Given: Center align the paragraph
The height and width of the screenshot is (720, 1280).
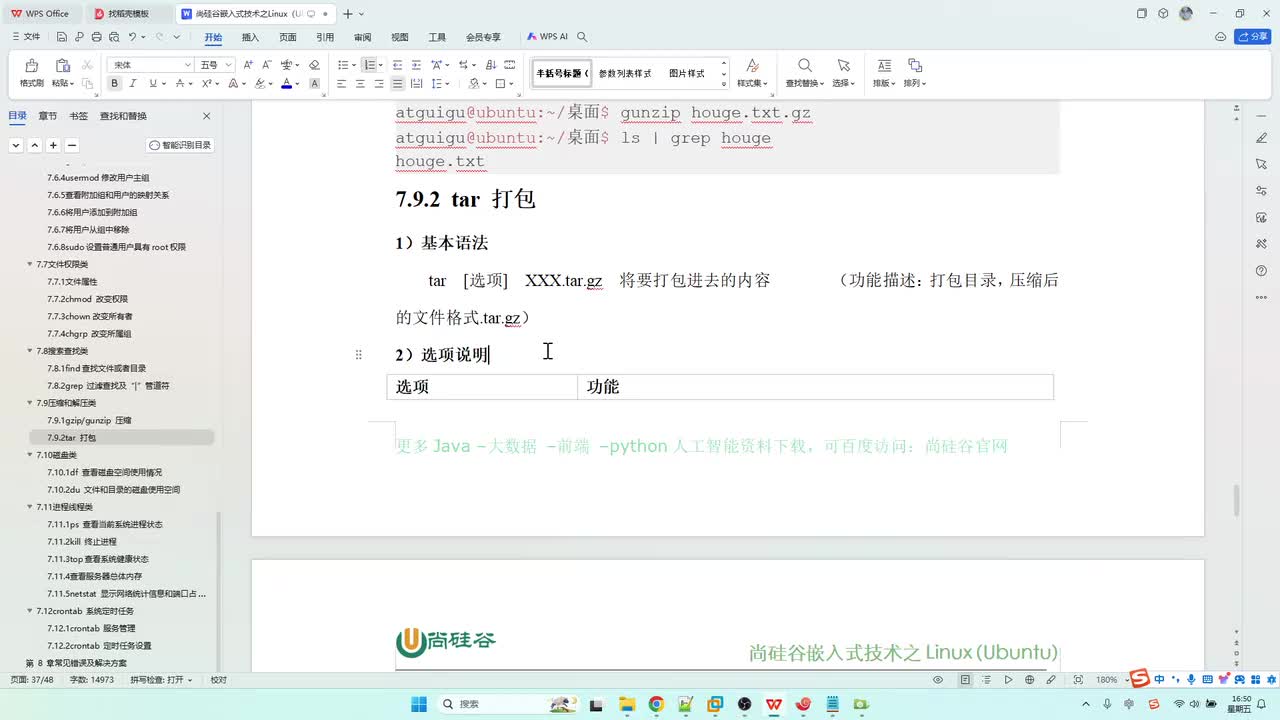Looking at the screenshot, I should (360, 84).
